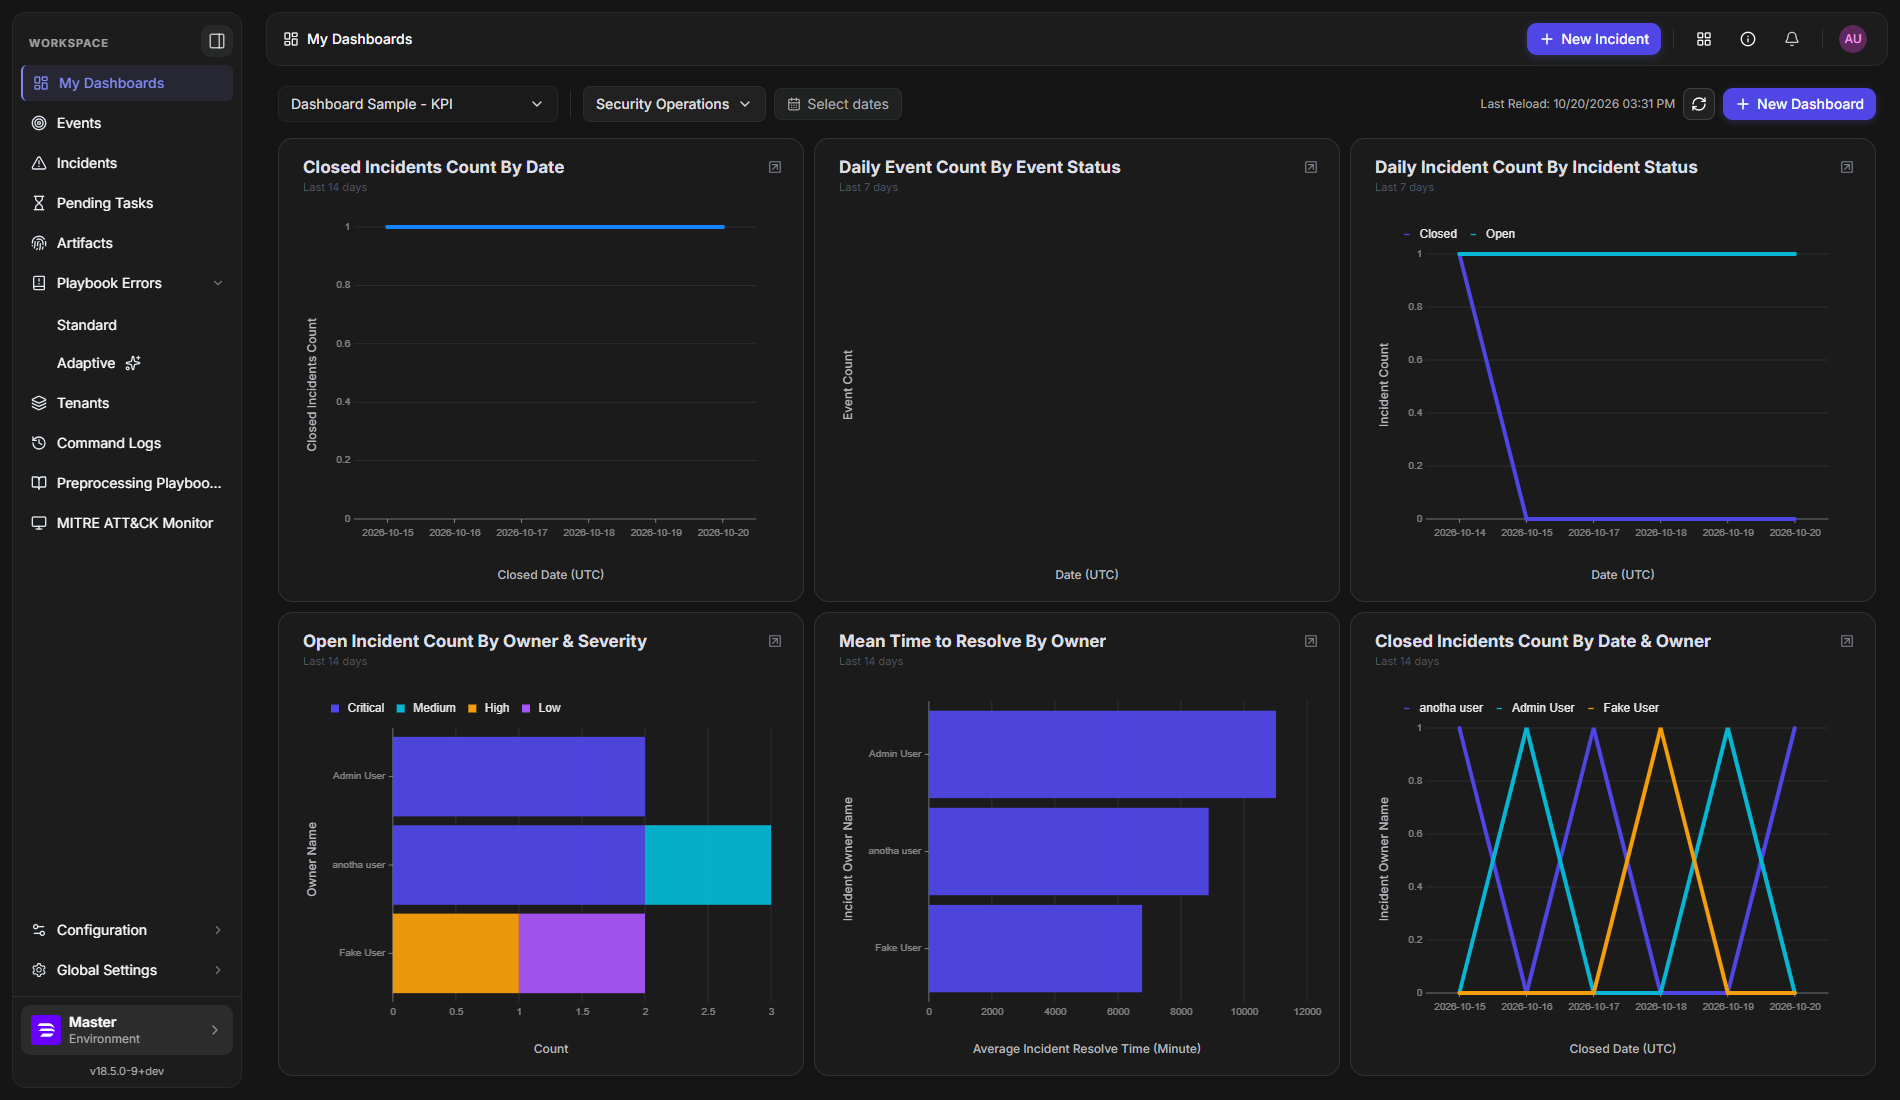The width and height of the screenshot is (1900, 1100).
Task: Click the My Dashboards icon in the header
Action: [291, 39]
